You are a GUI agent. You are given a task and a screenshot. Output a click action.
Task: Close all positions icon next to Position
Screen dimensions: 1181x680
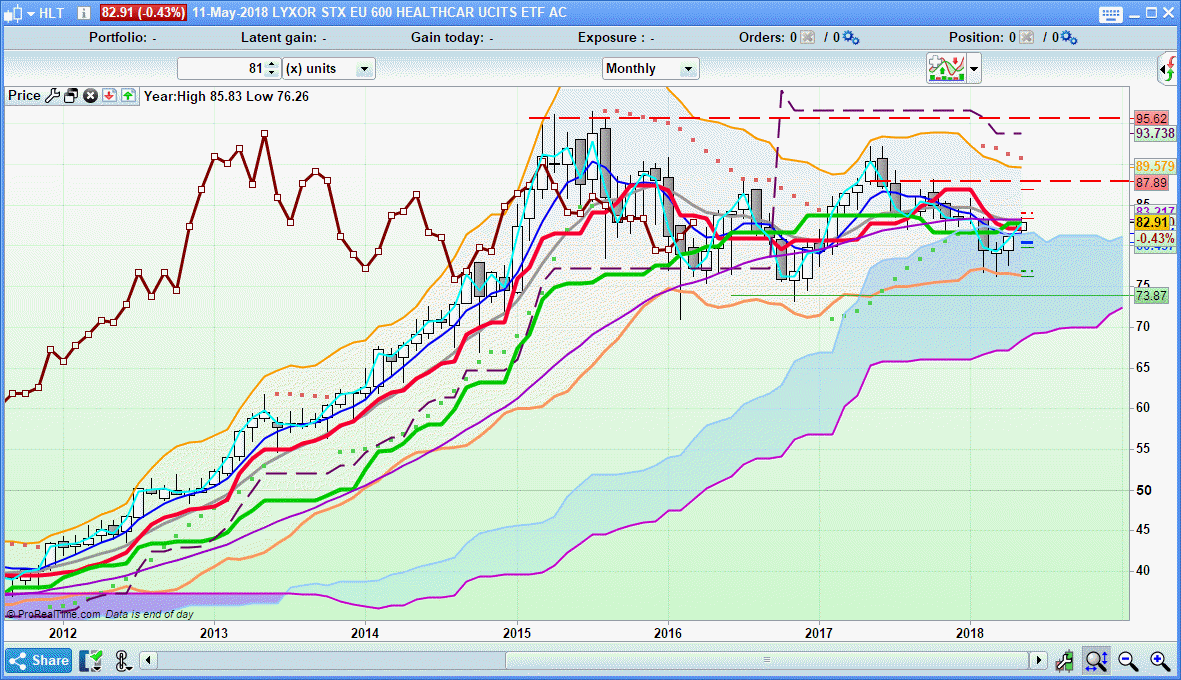tap(1026, 38)
